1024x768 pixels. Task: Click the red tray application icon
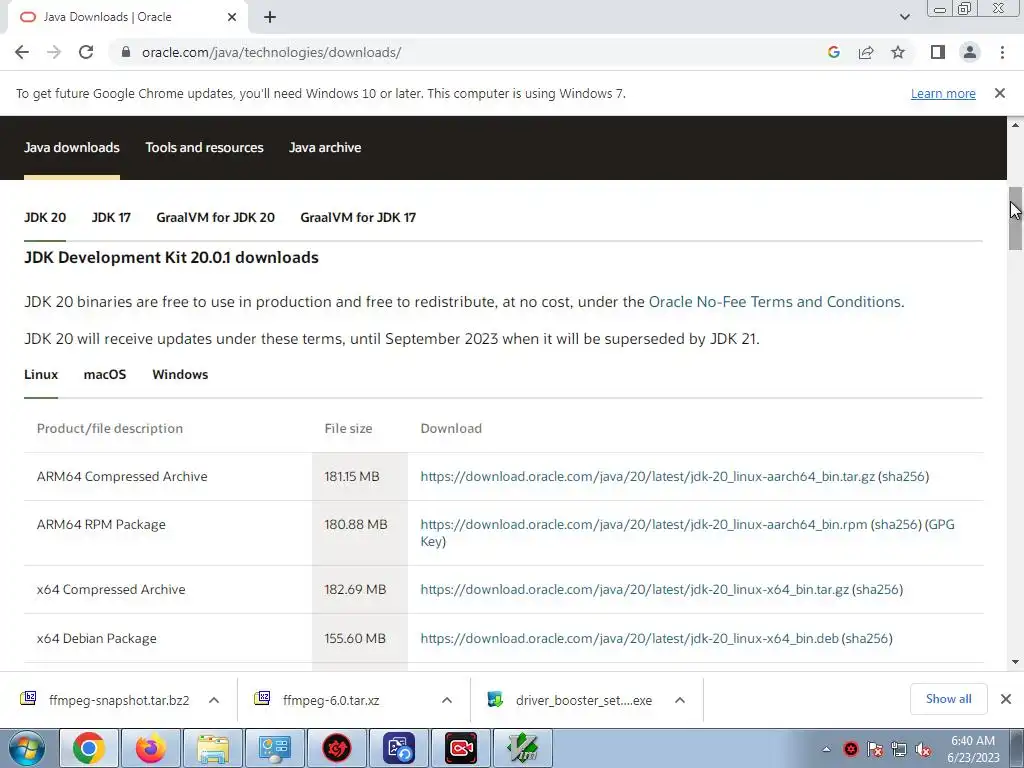click(x=850, y=749)
